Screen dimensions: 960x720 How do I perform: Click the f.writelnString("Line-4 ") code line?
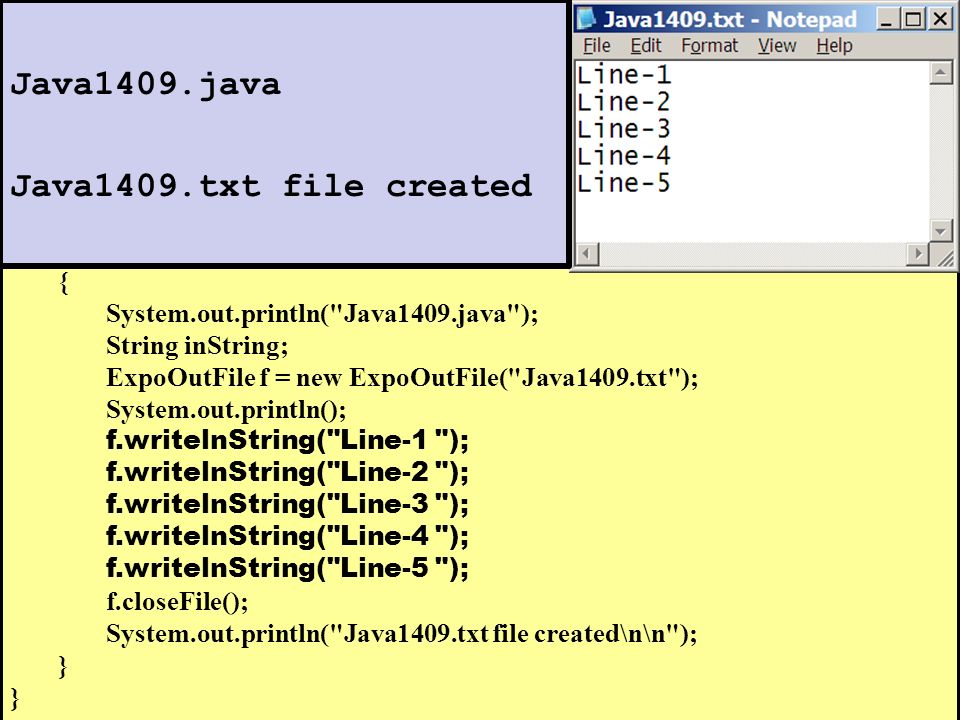click(287, 536)
